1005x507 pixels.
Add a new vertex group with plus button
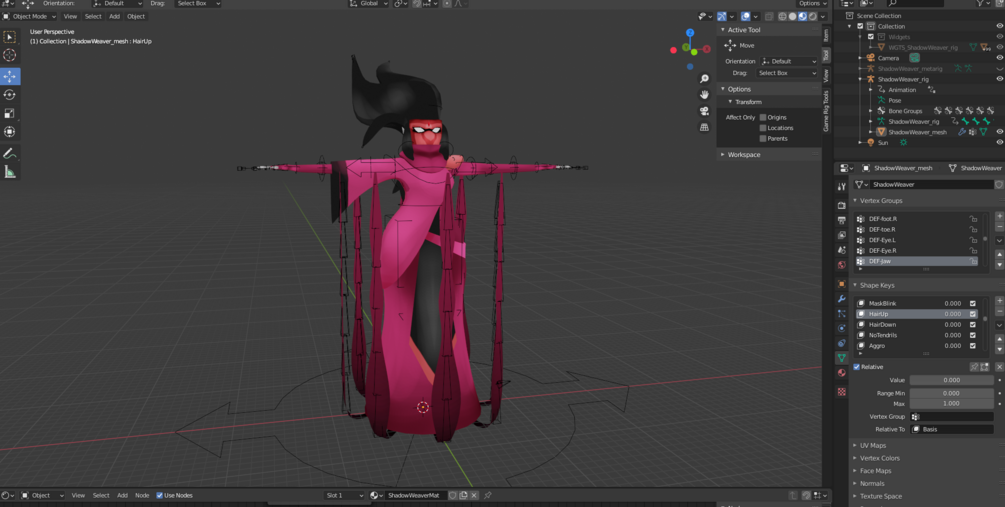(999, 216)
